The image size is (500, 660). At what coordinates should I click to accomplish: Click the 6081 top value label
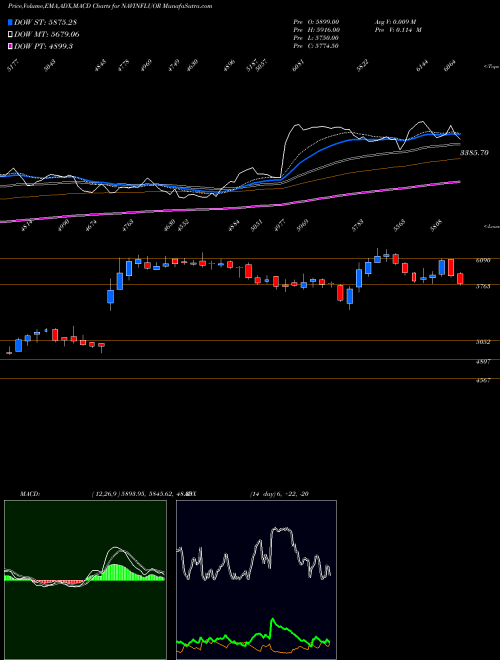(x=298, y=67)
